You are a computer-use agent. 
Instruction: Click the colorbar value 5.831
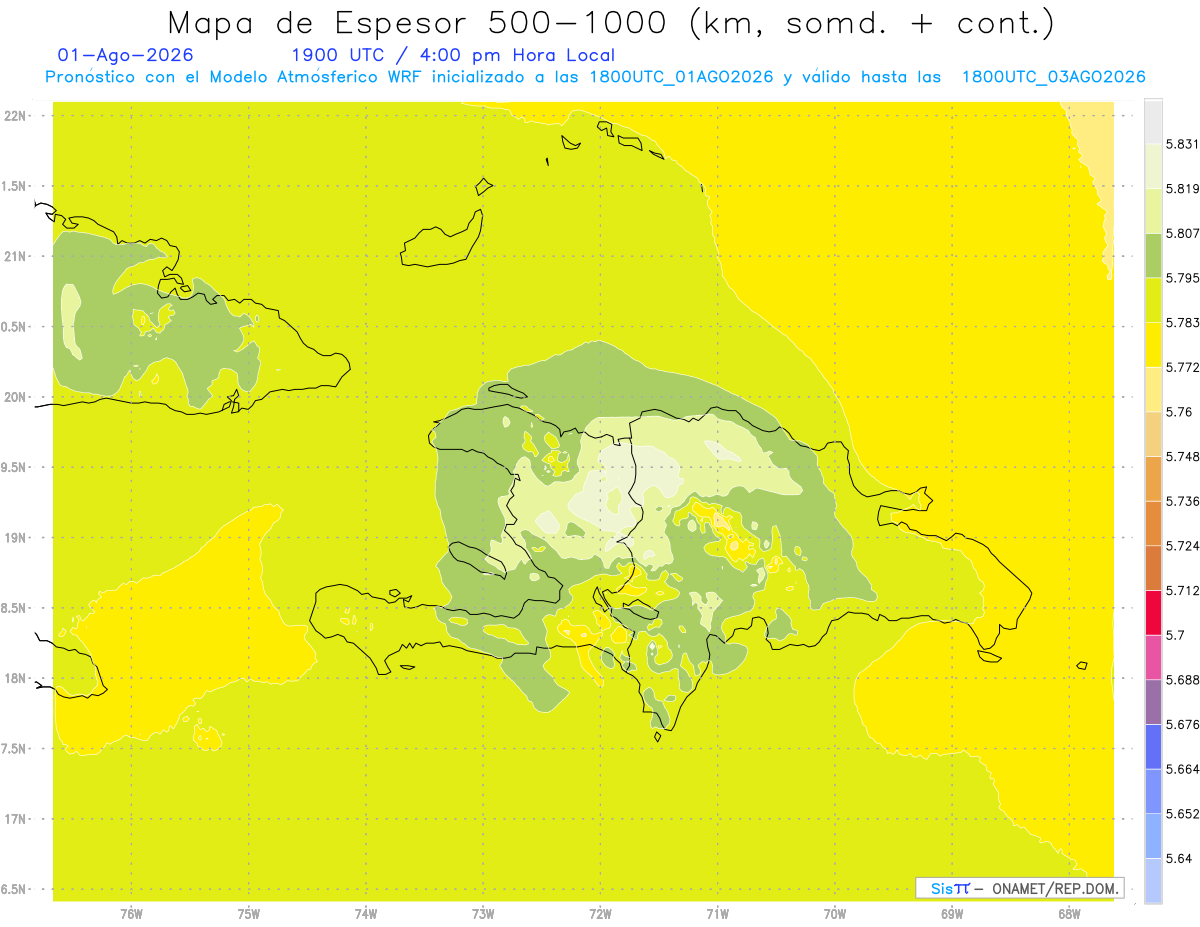point(1183,144)
